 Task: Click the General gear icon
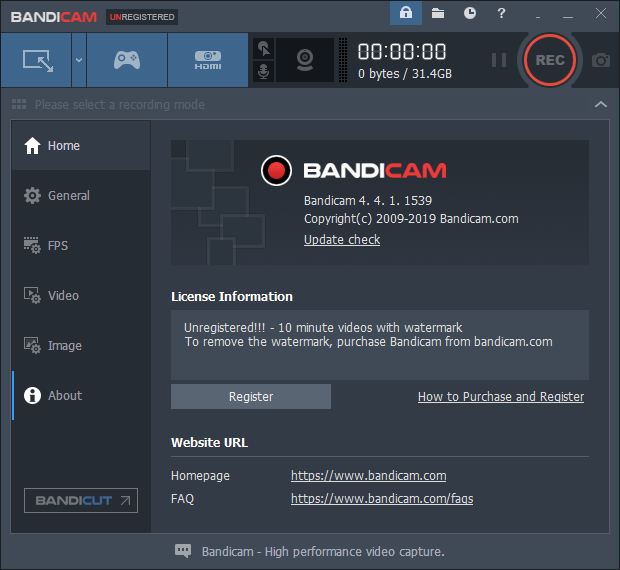(x=32, y=195)
